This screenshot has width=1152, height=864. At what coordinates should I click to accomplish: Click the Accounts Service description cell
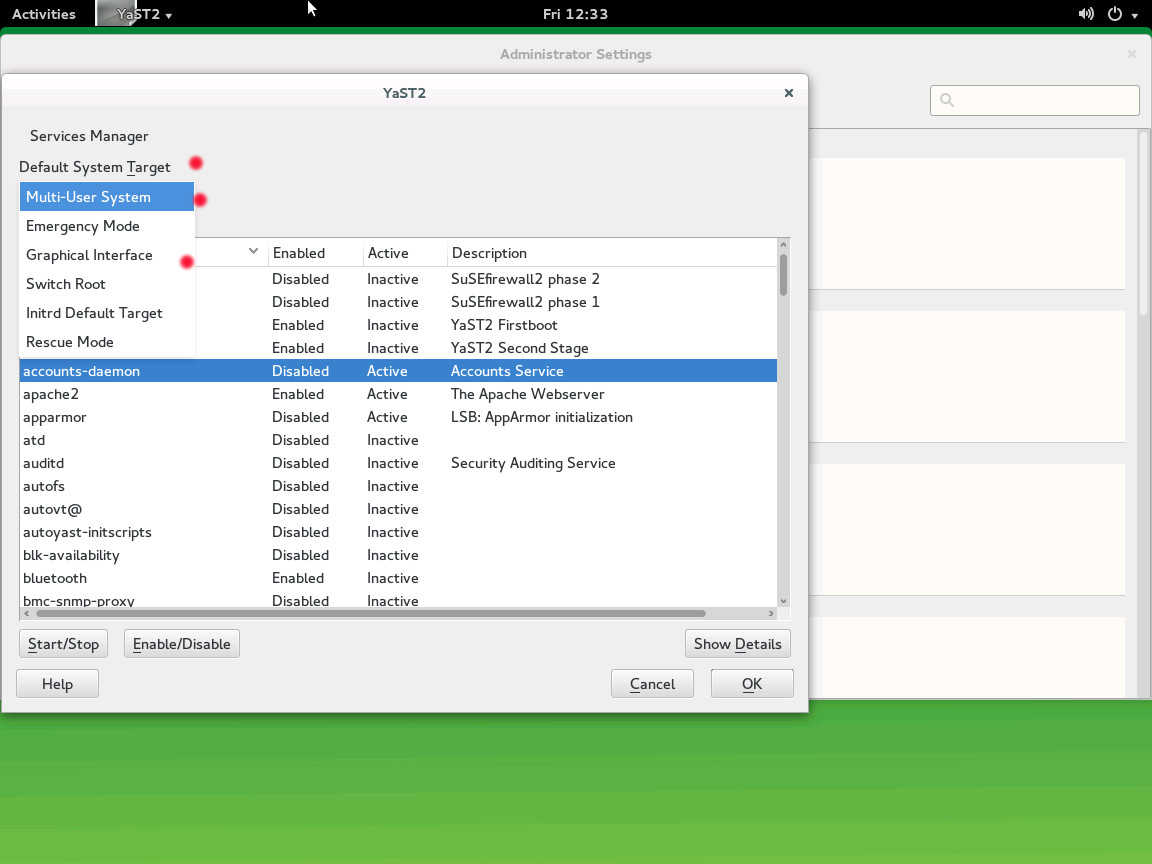tap(507, 371)
